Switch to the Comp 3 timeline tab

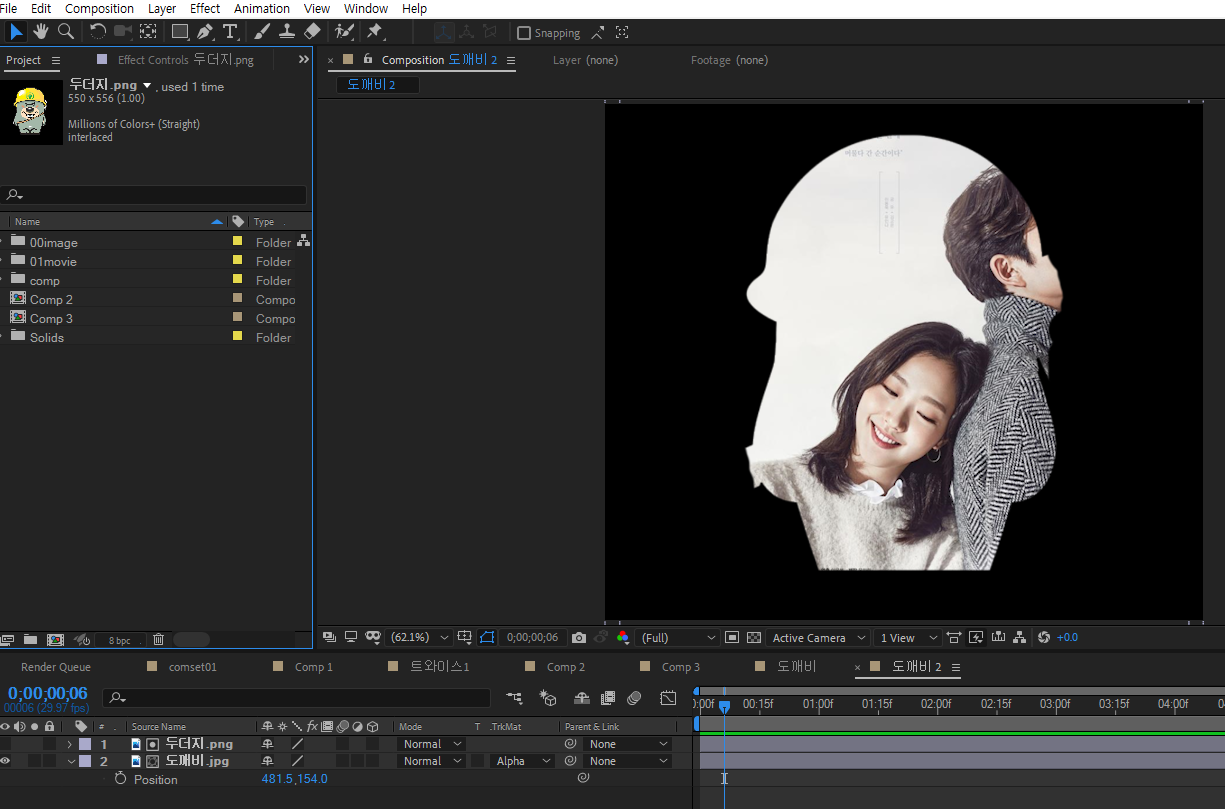[x=680, y=667]
